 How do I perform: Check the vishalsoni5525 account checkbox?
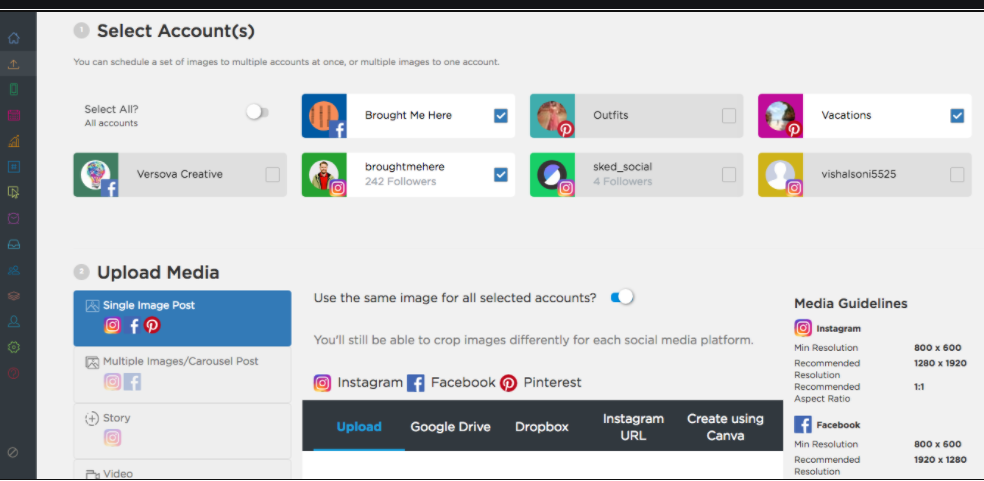957,175
